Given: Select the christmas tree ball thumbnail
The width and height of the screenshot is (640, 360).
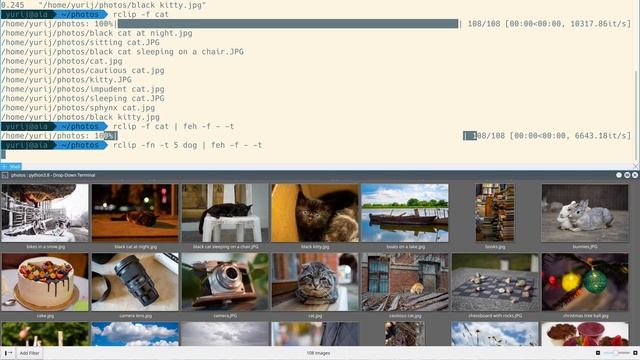Looking at the screenshot, I should tap(585, 282).
